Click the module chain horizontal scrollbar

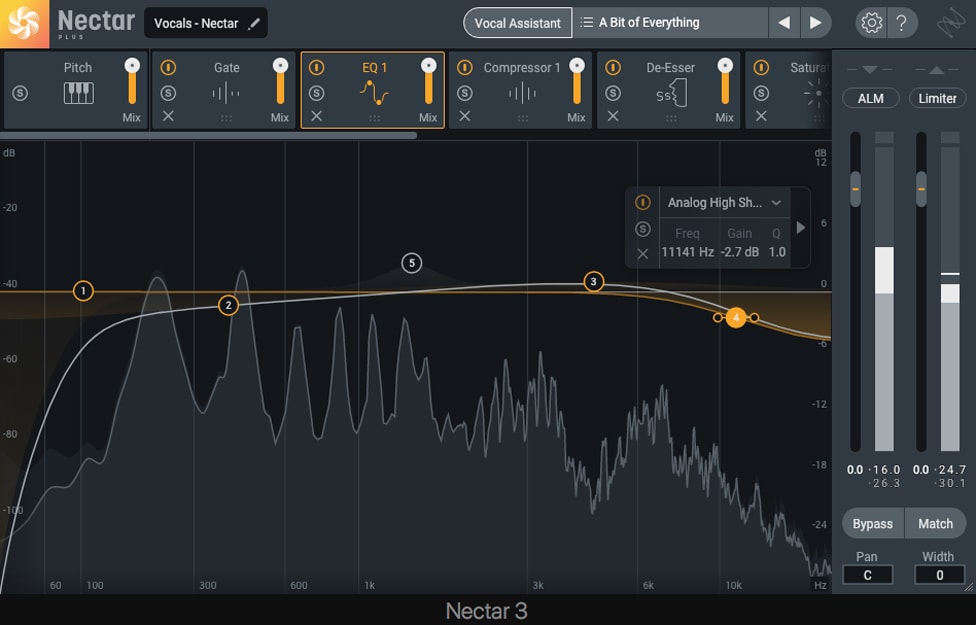[209, 135]
